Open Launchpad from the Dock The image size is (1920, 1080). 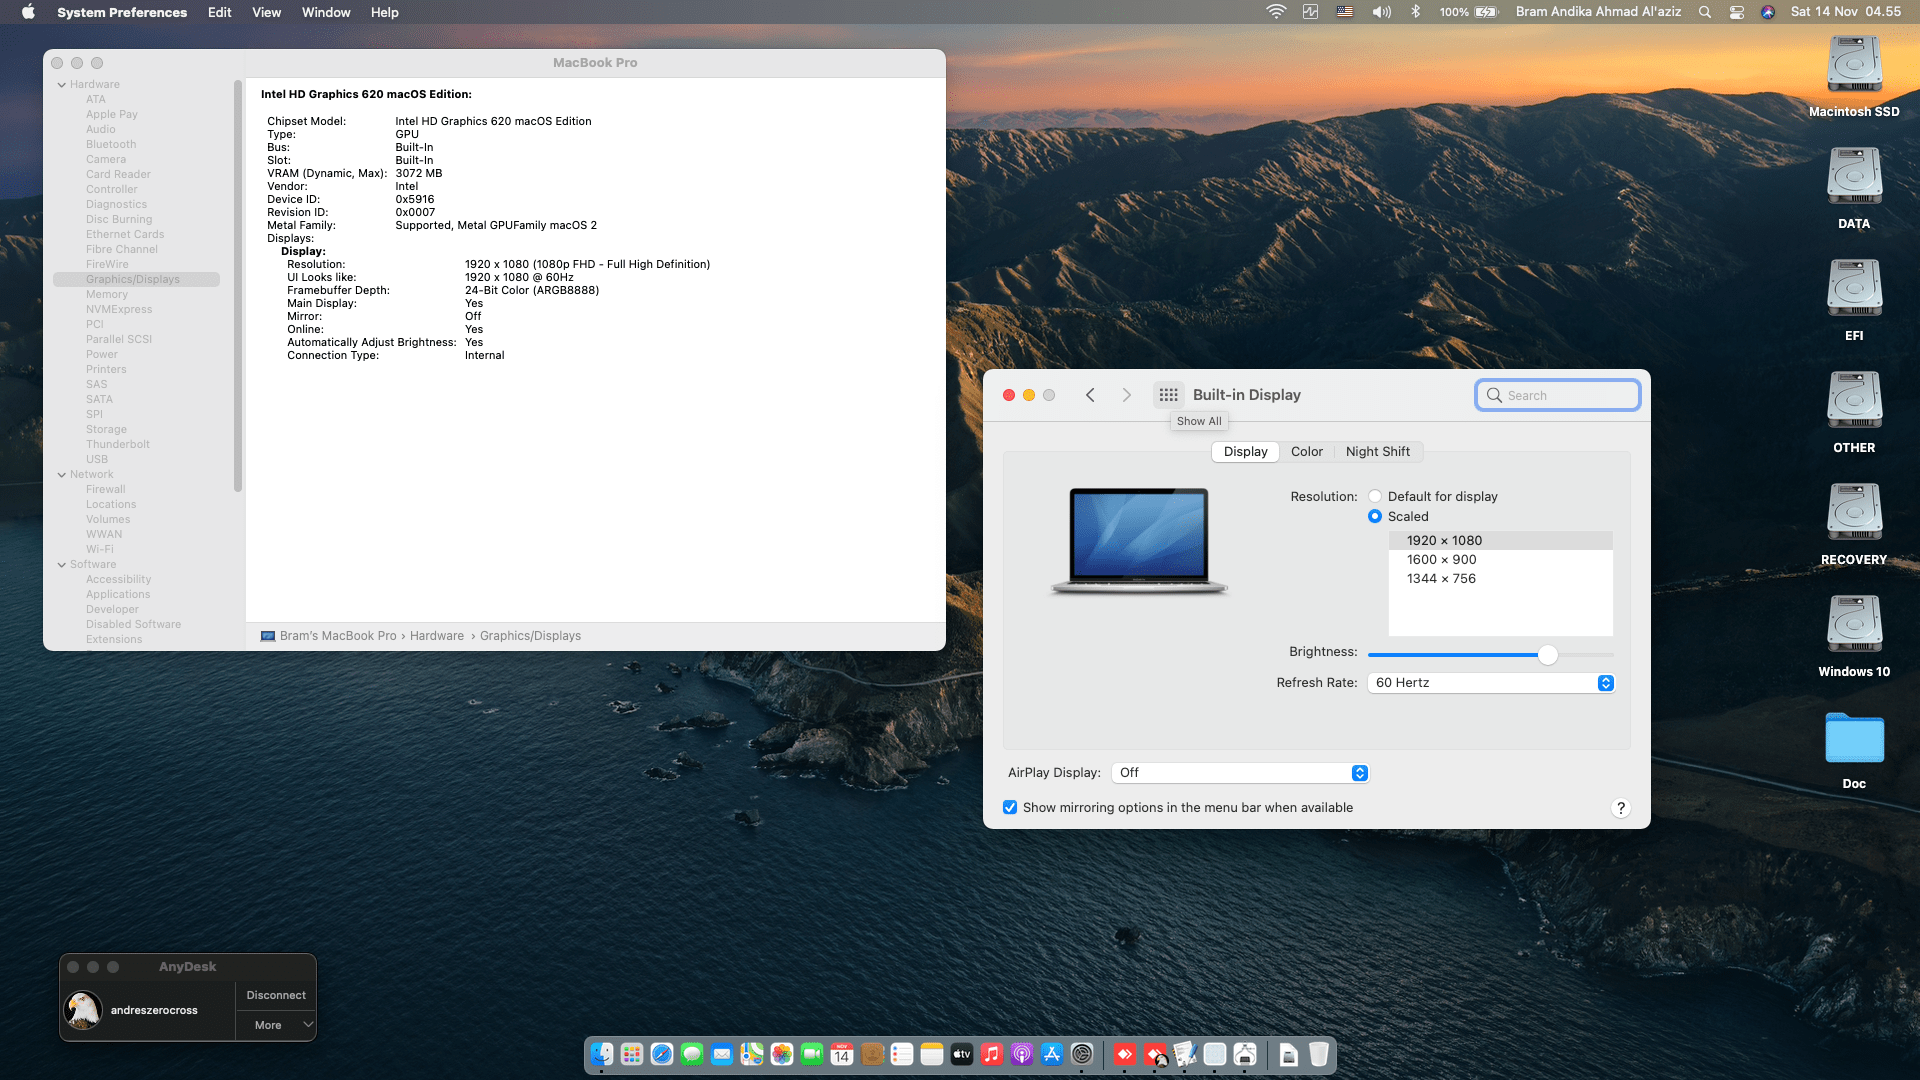click(631, 1055)
